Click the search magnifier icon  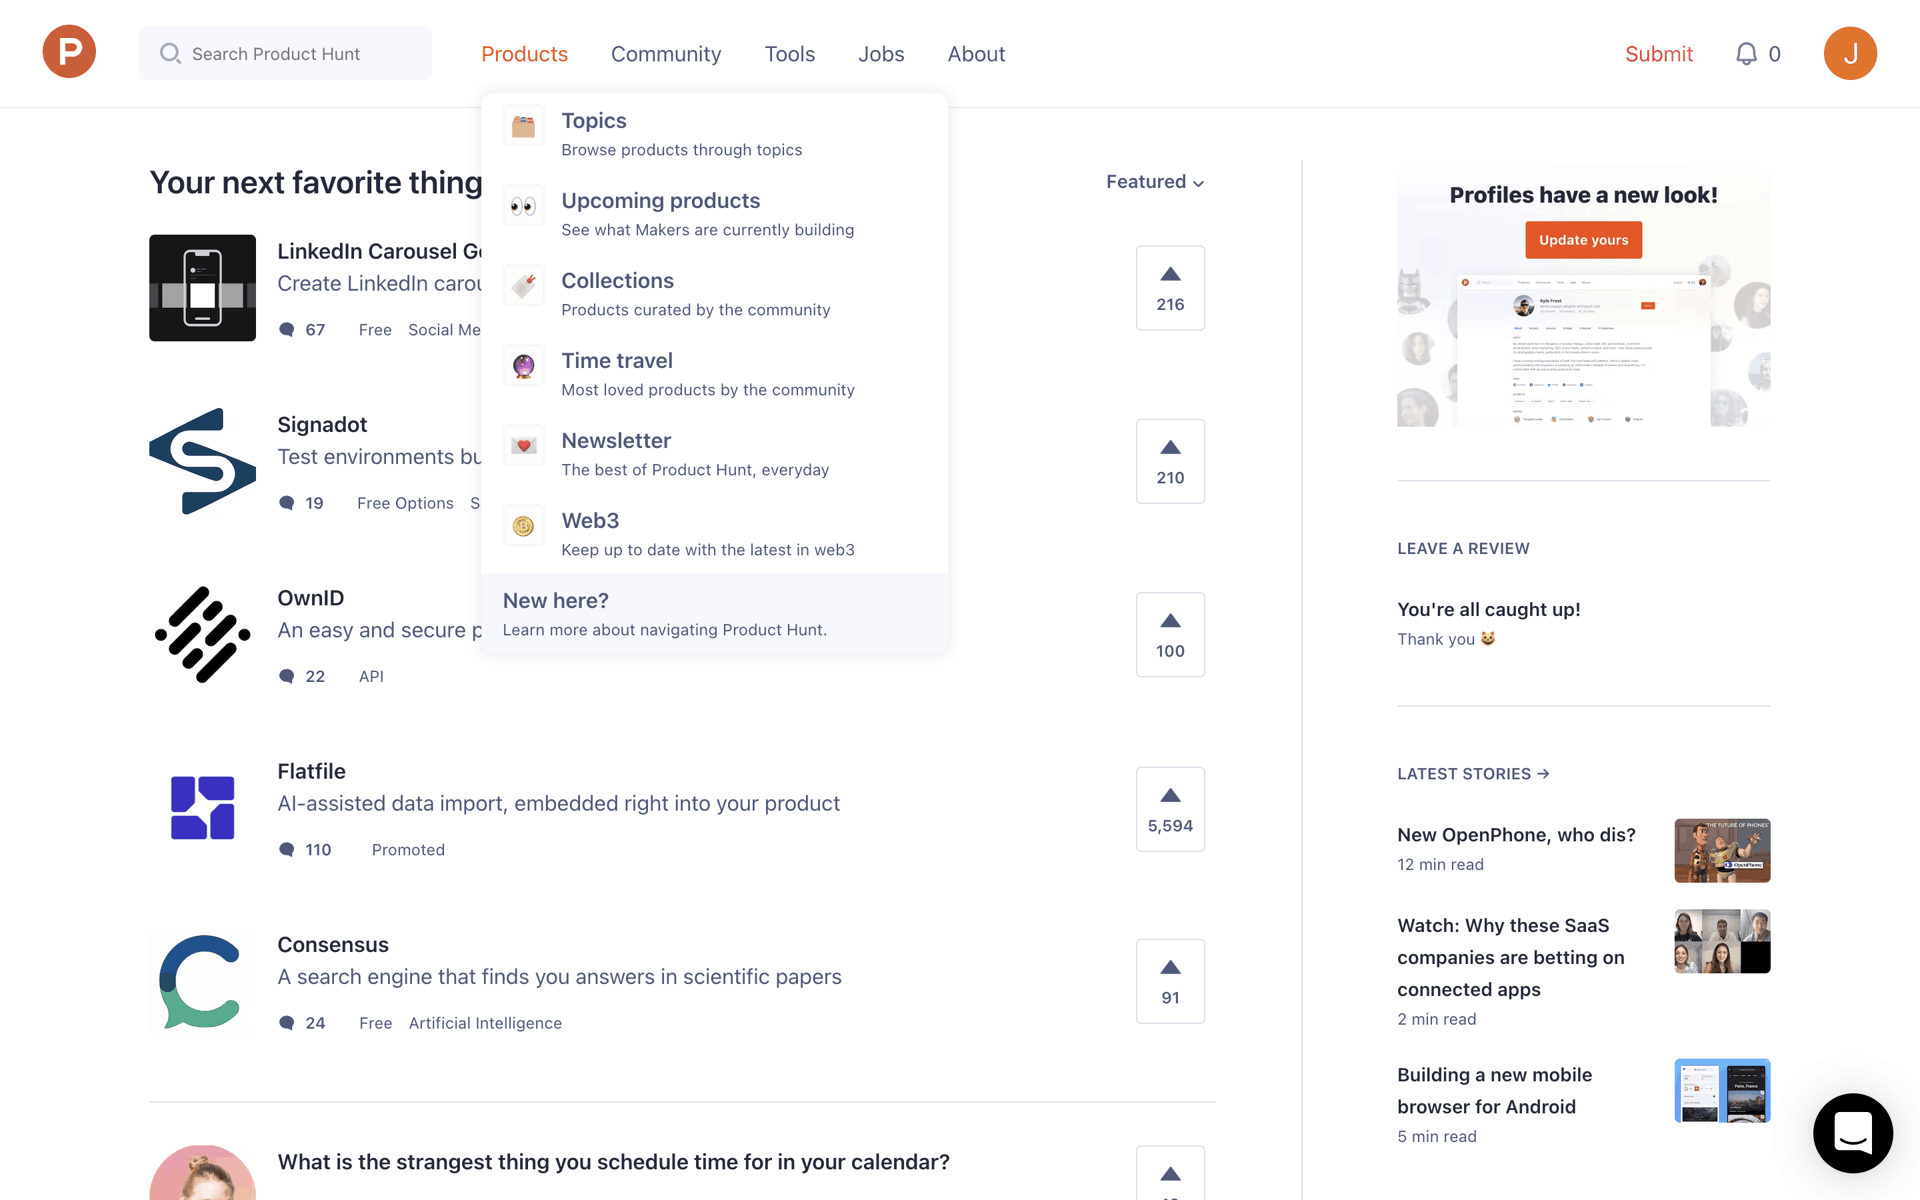[171, 53]
